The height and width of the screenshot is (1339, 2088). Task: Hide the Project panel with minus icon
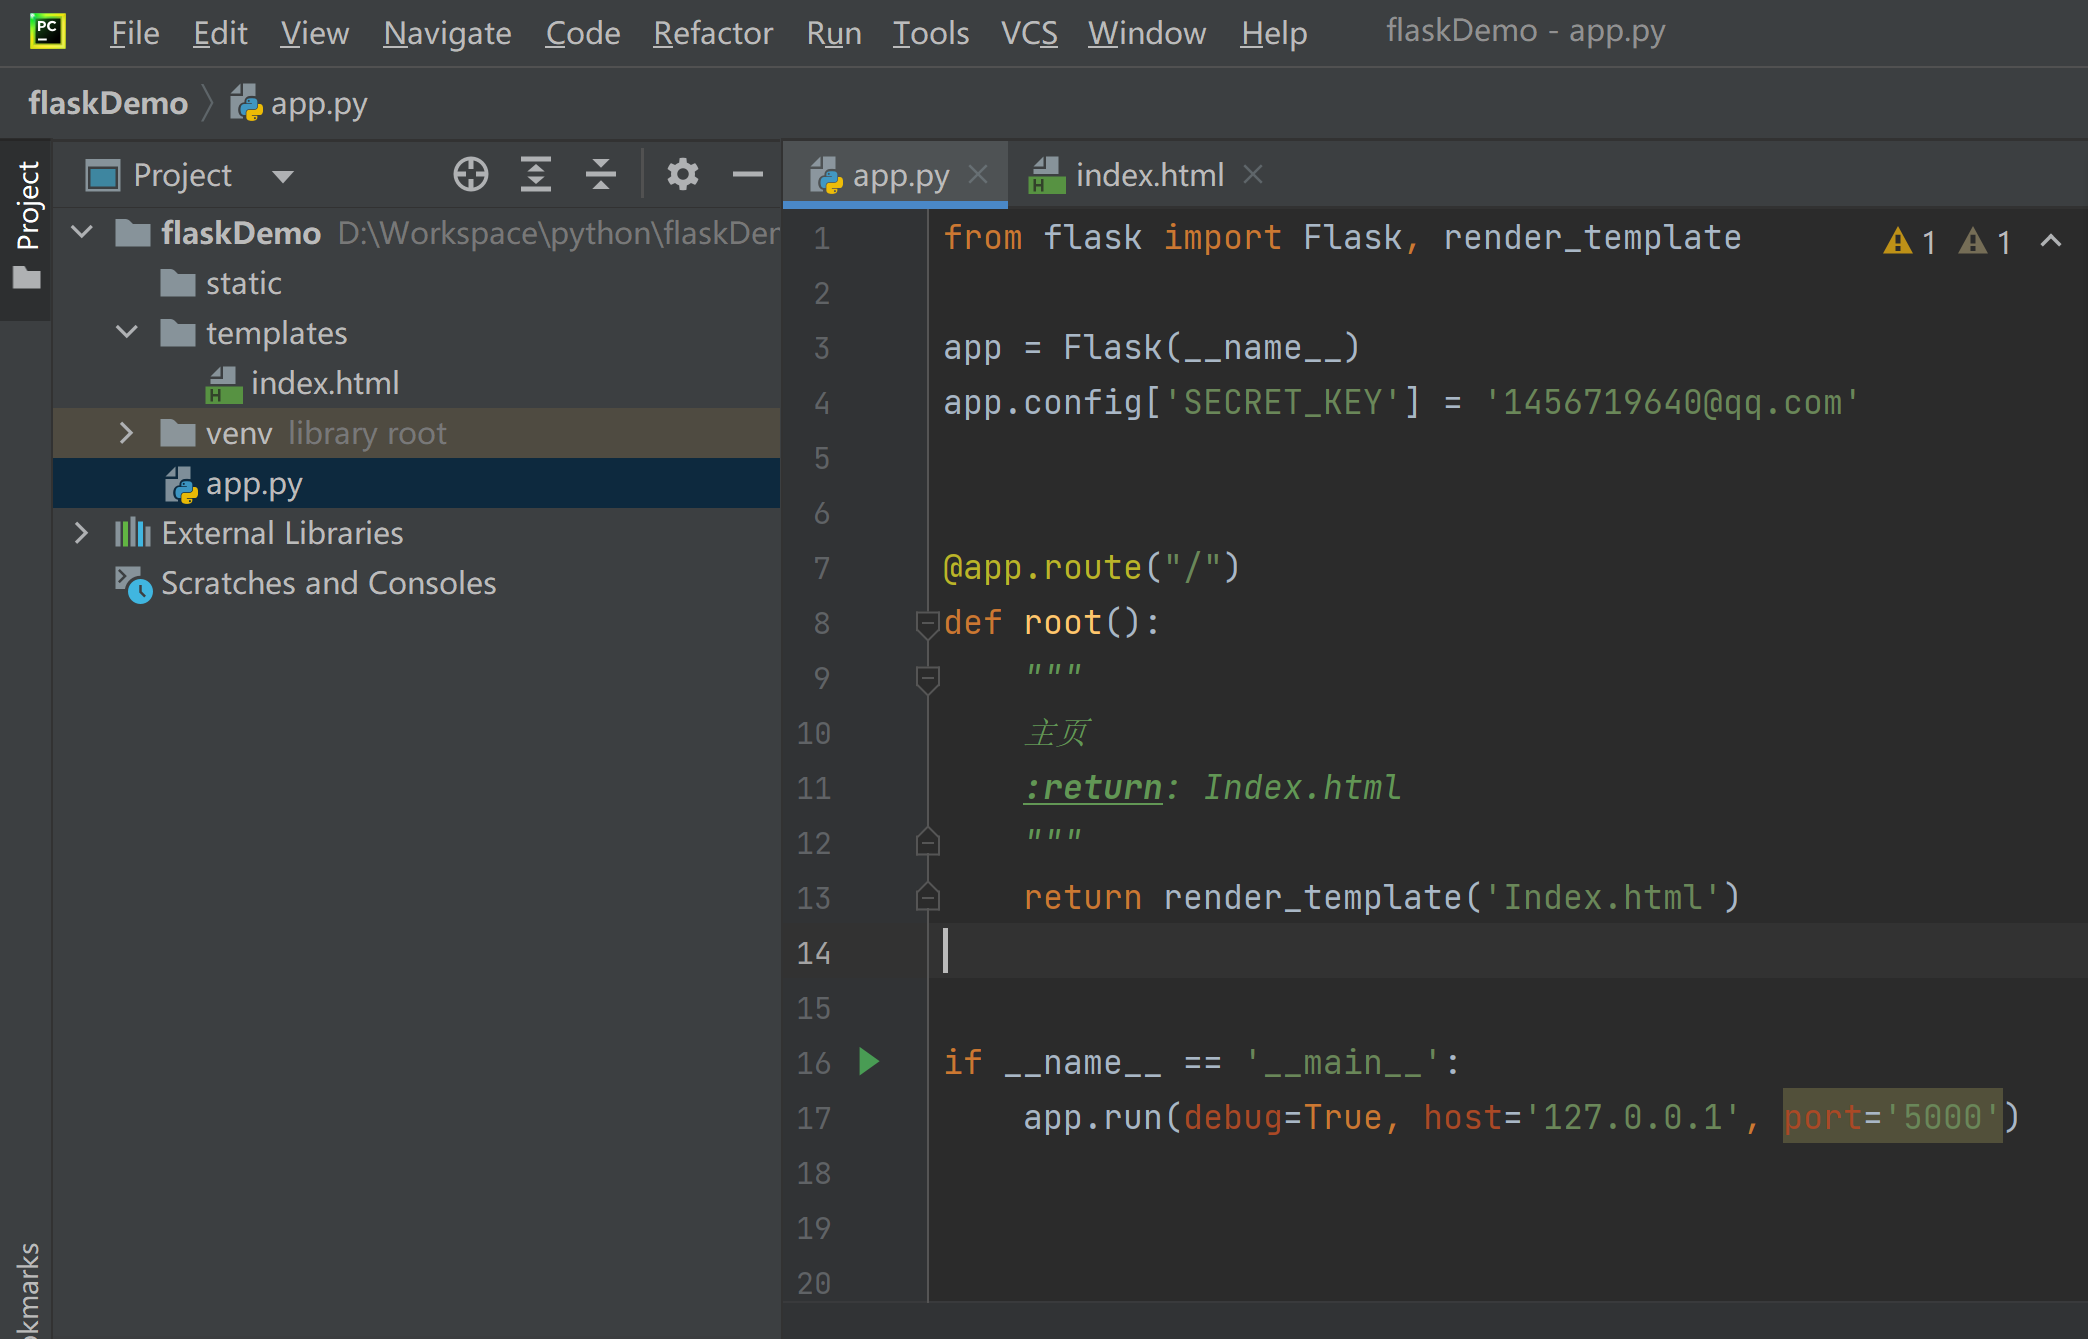tap(747, 175)
